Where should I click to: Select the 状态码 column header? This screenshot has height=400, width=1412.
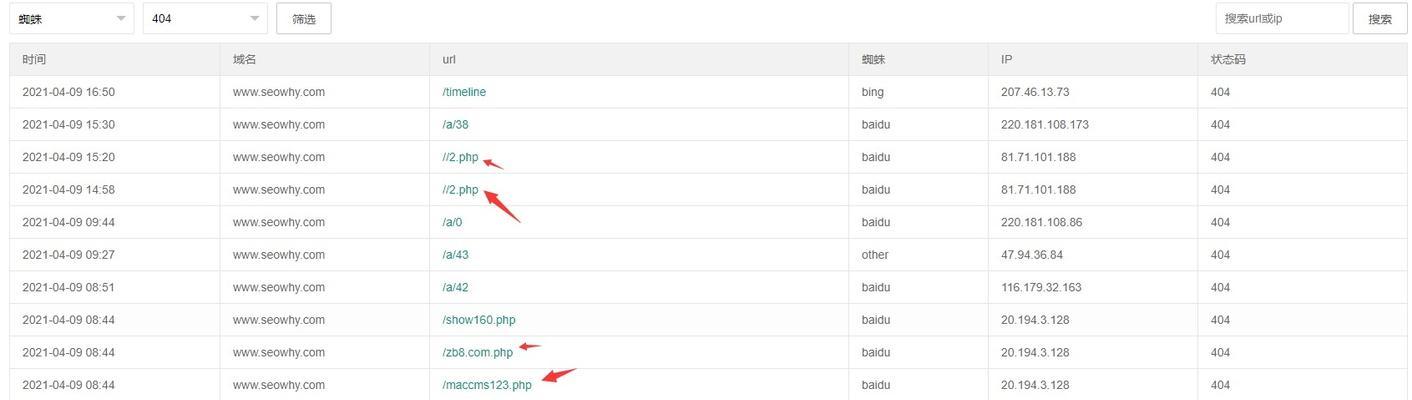(1228, 59)
